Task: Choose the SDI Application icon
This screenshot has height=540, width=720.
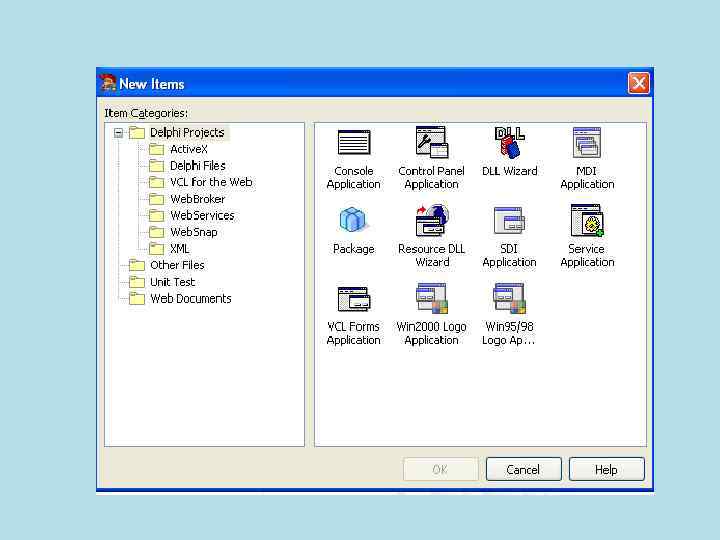Action: (509, 220)
